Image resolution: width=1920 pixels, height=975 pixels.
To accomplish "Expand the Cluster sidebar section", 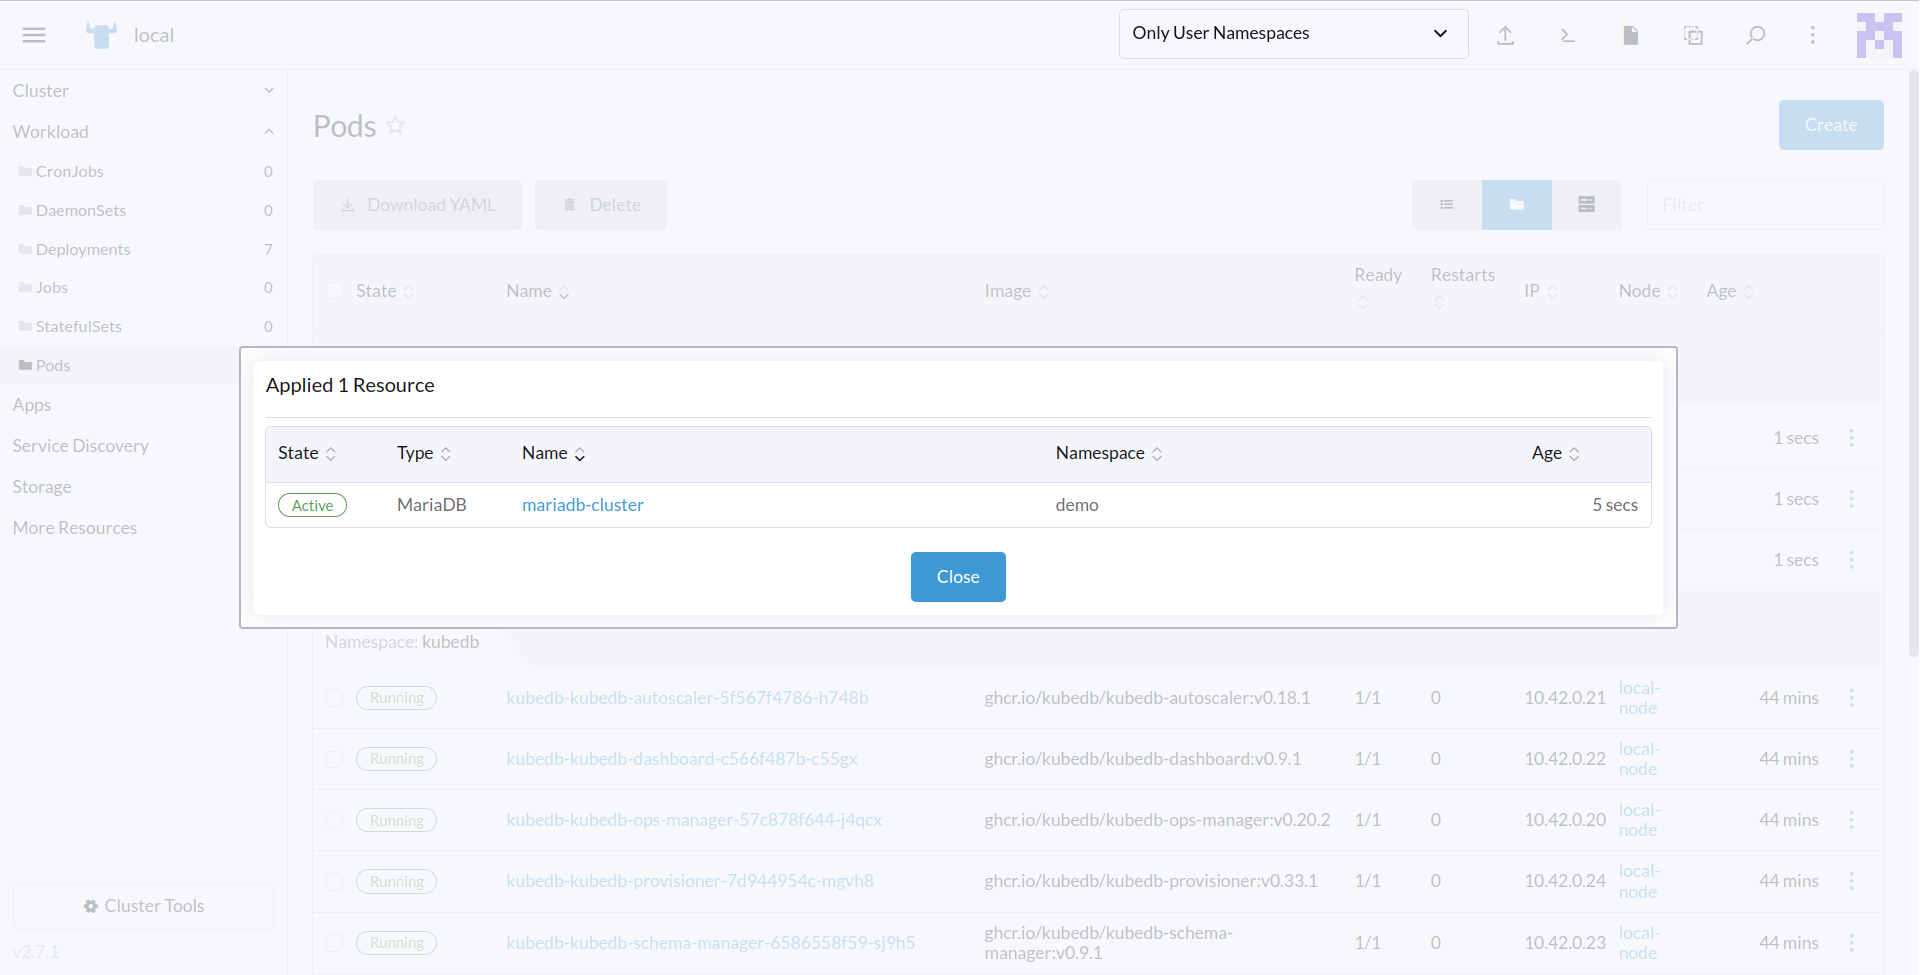I will coord(140,91).
